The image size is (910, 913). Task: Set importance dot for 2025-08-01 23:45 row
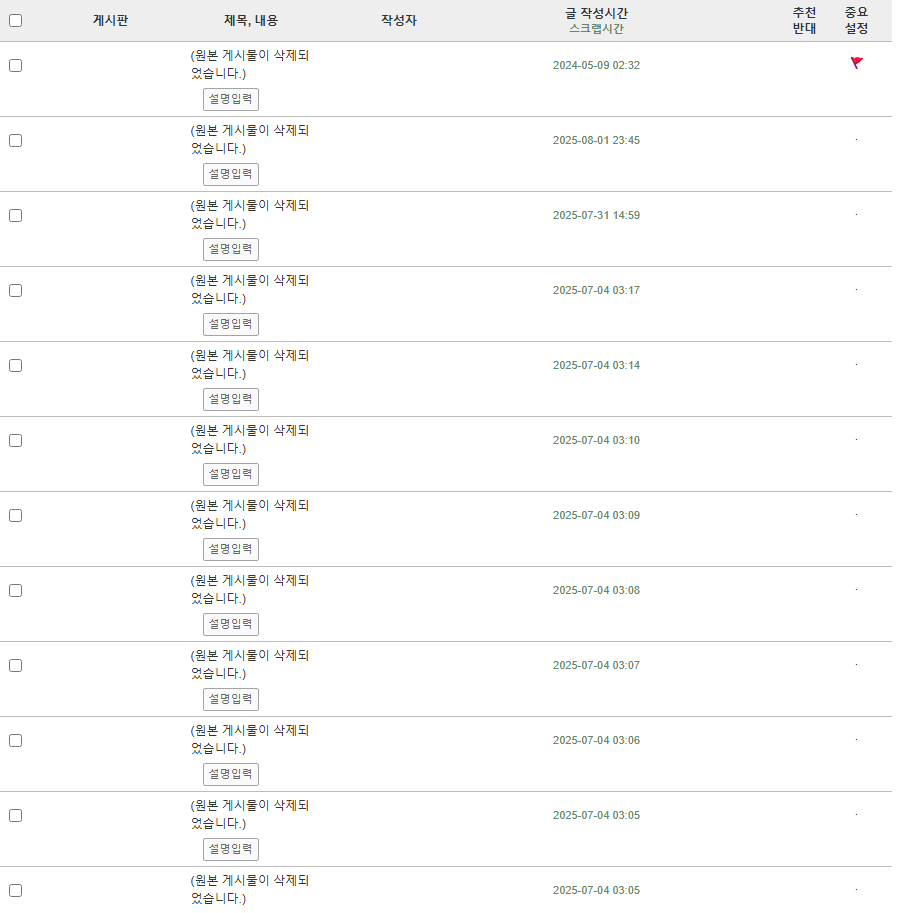point(856,140)
